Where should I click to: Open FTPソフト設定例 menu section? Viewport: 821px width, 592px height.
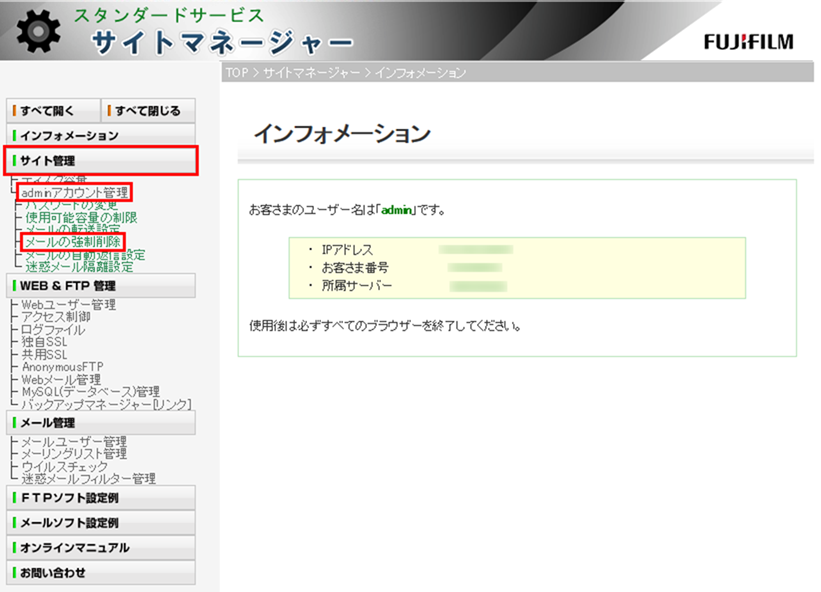(x=100, y=497)
